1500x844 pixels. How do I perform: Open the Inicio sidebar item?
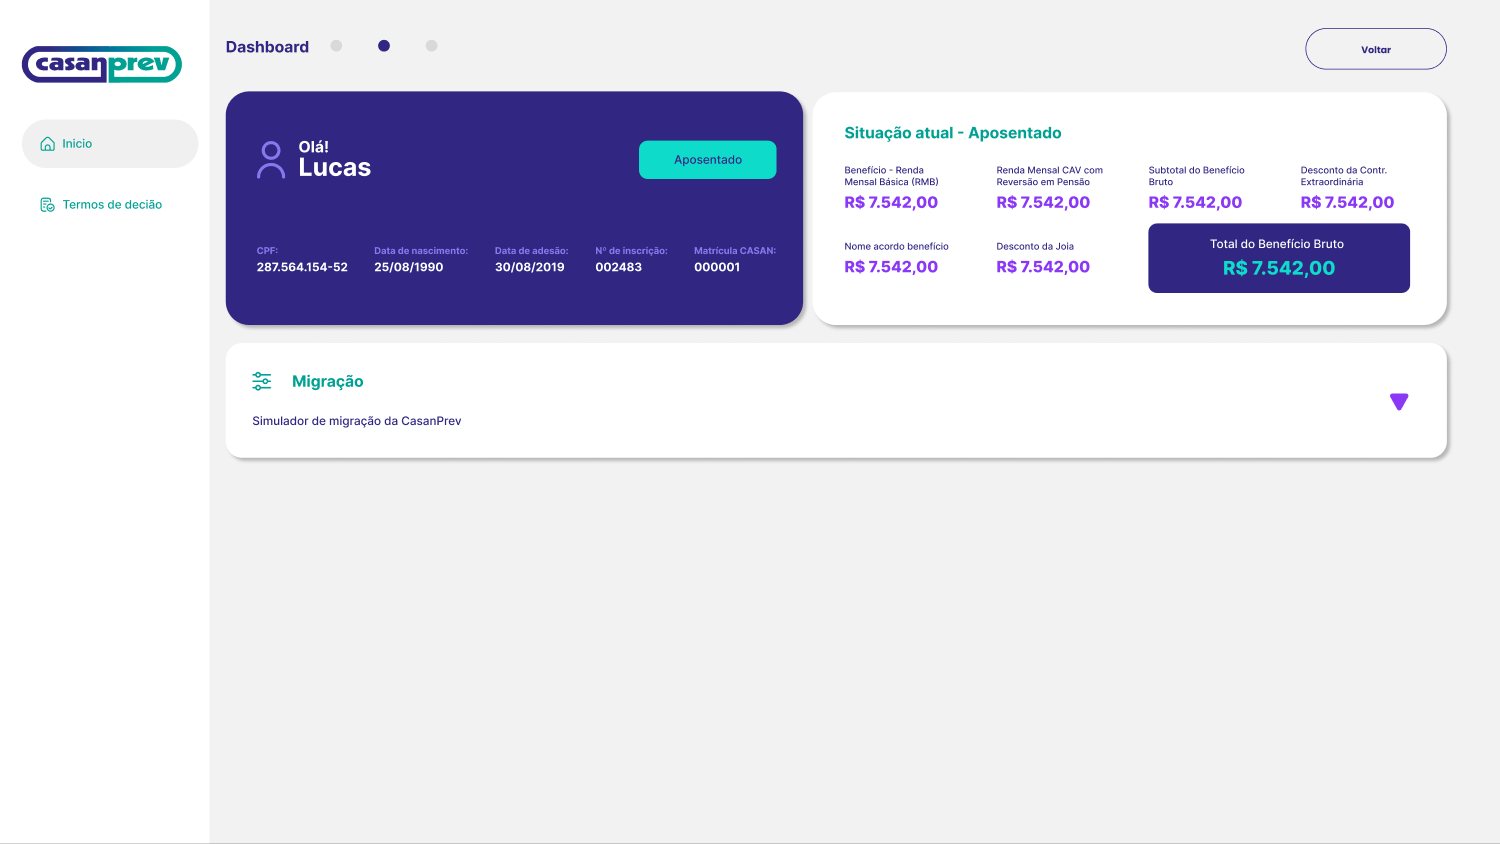click(110, 144)
